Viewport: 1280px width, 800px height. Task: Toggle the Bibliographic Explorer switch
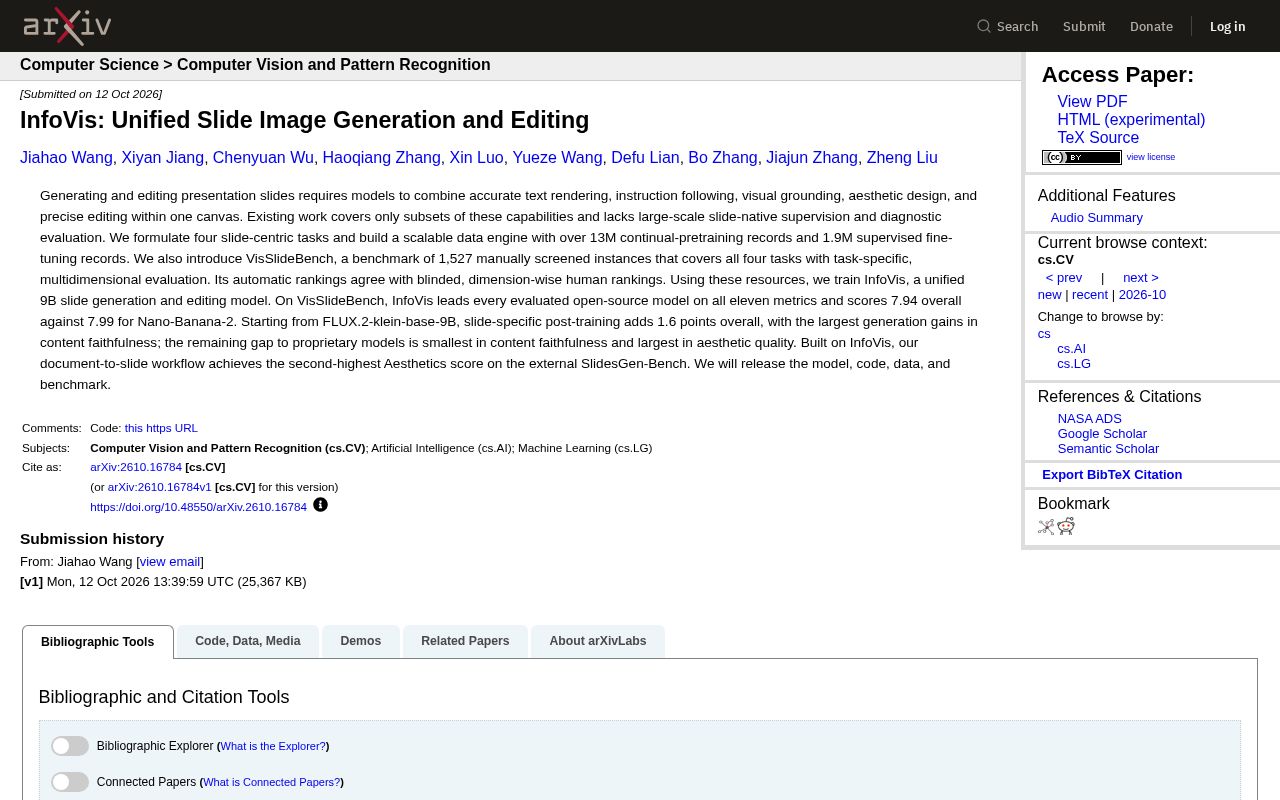pos(70,746)
